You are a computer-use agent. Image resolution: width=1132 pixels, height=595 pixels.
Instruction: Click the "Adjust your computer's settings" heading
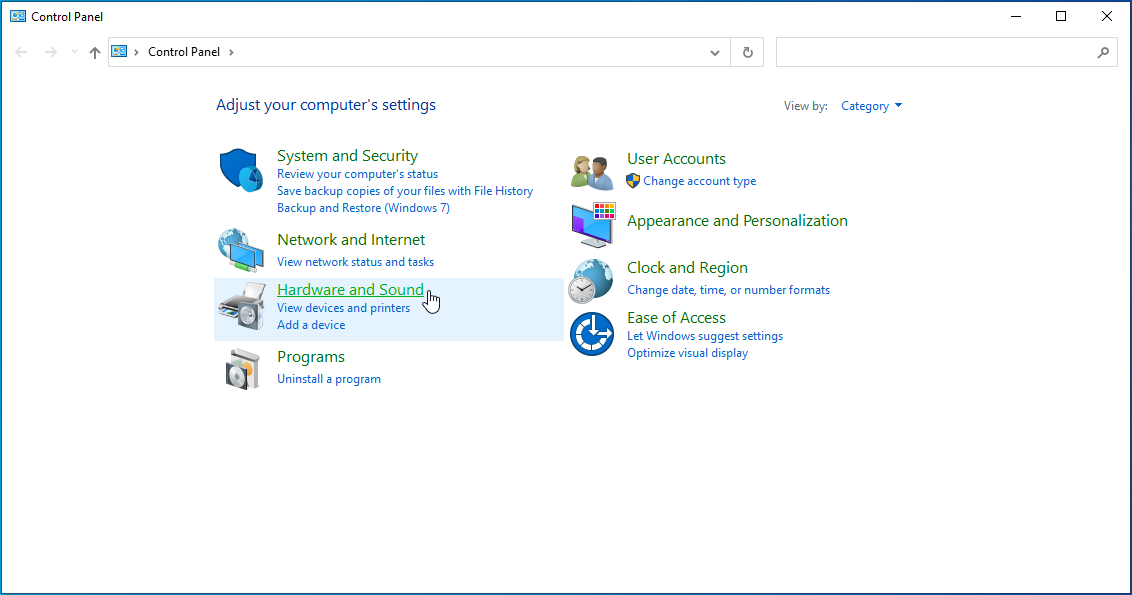[x=326, y=105]
